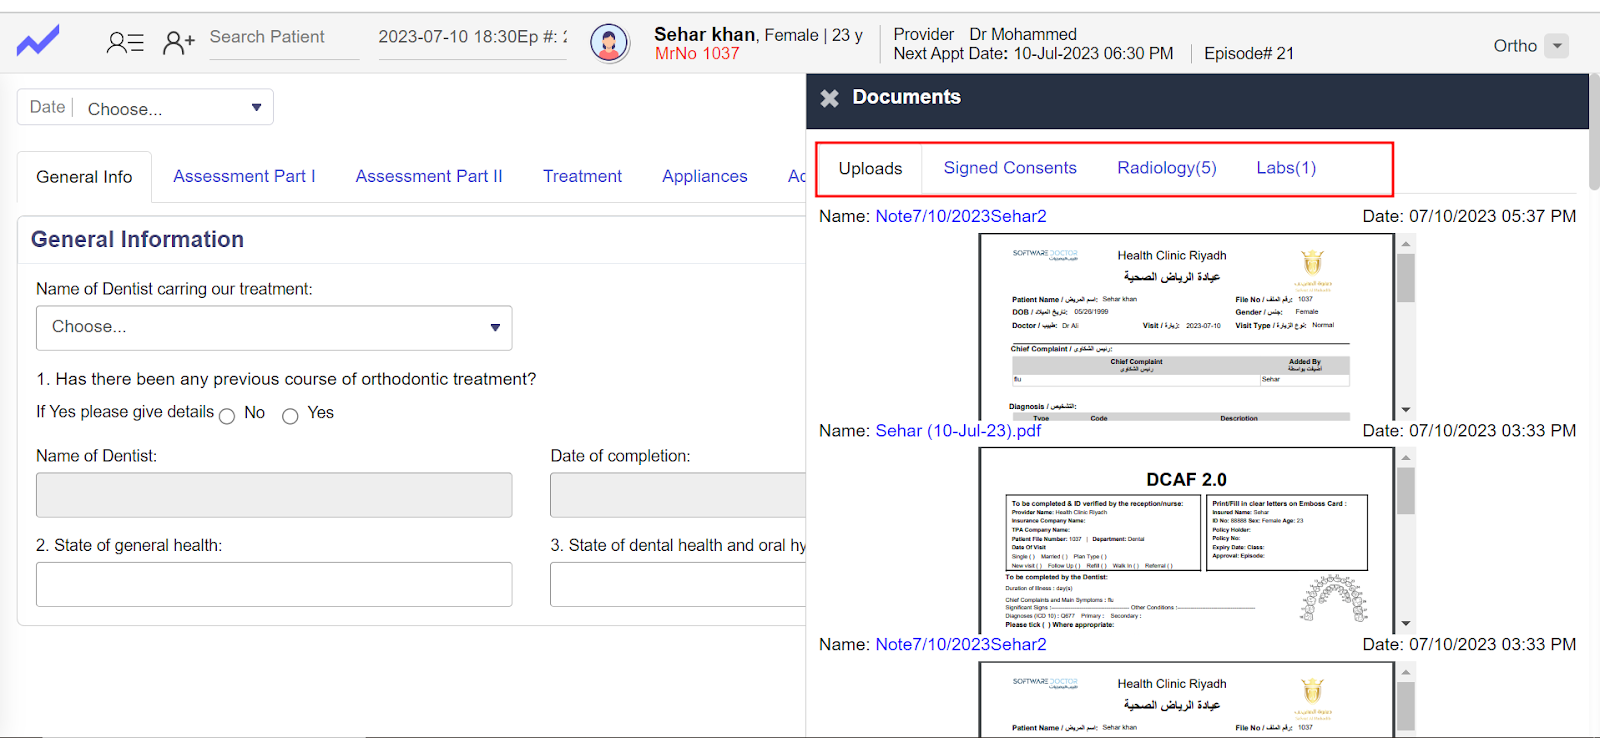The image size is (1600, 738).
Task: Open the patient list icon
Action: coord(125,42)
